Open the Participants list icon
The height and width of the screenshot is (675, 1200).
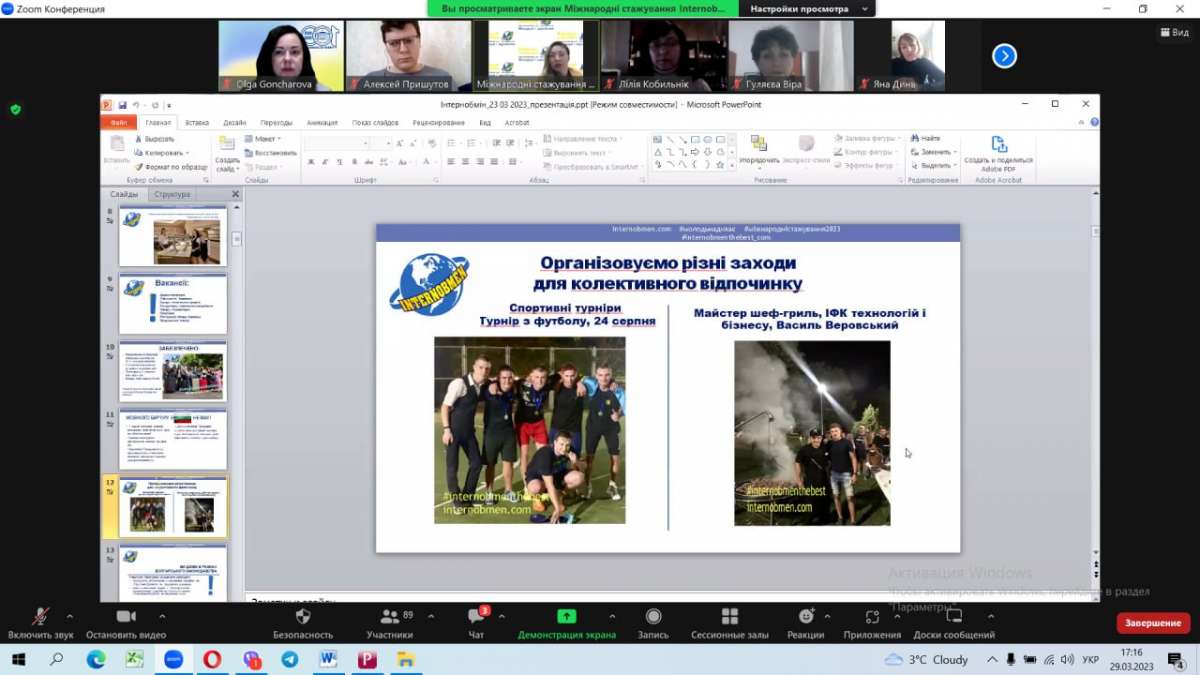coord(389,617)
